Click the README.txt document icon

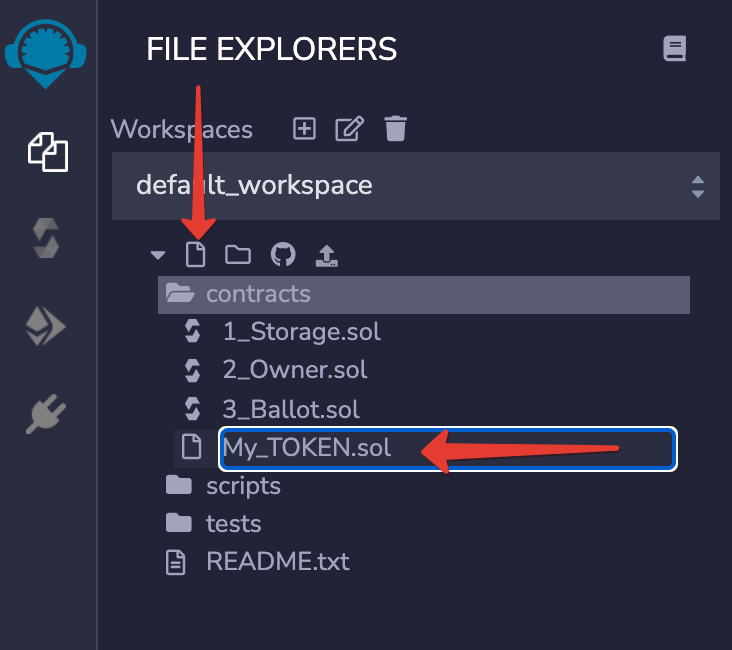176,562
